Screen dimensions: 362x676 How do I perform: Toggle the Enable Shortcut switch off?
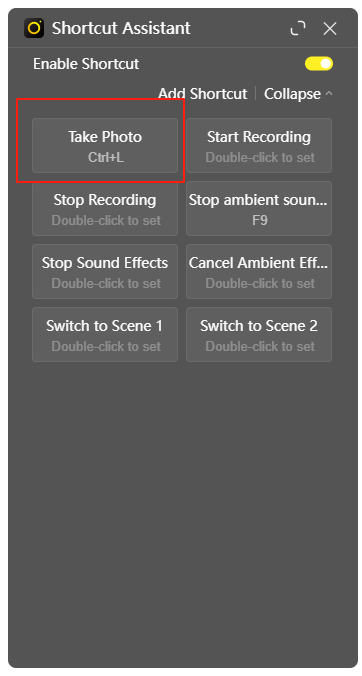coord(319,64)
